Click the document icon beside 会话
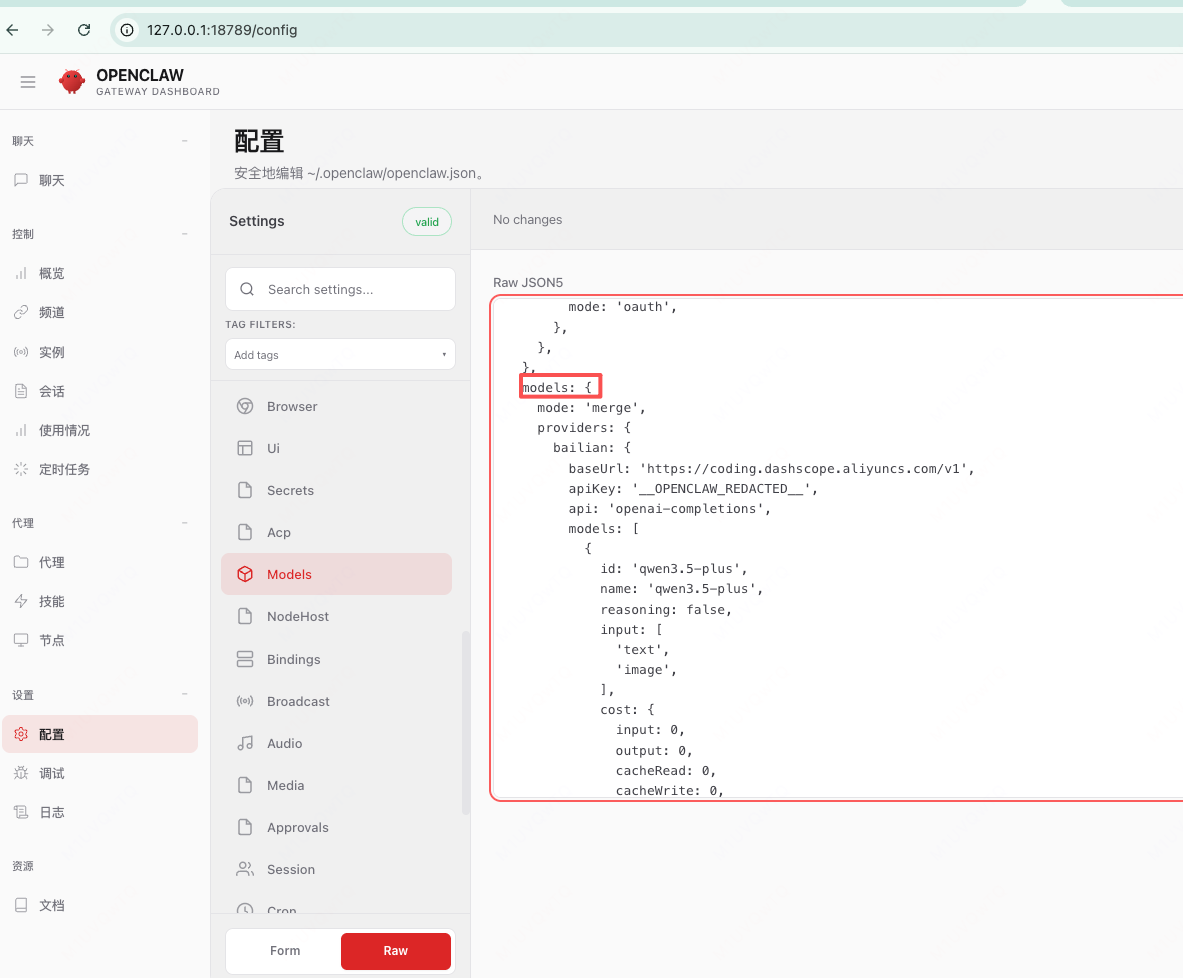Screen dimensions: 1183x978 point(21,391)
